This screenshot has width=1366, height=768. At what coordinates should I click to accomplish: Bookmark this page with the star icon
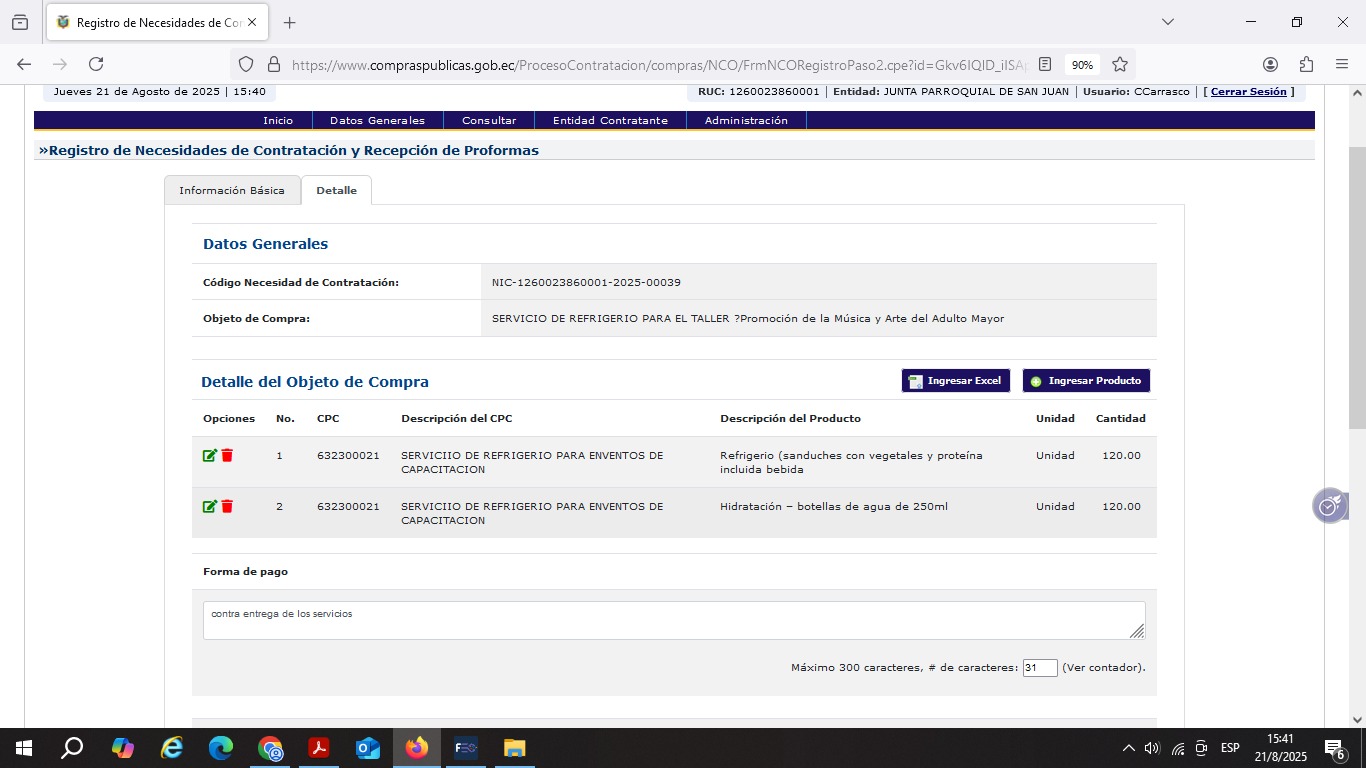click(x=1120, y=64)
